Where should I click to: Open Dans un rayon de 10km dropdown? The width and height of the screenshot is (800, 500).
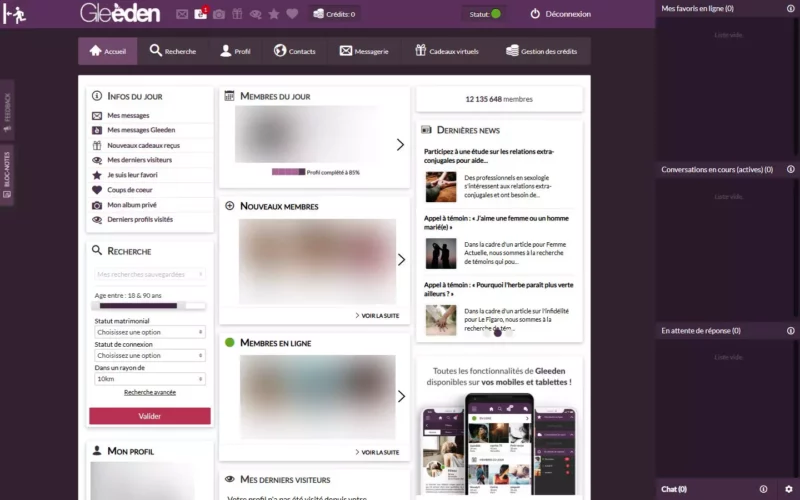tap(150, 379)
